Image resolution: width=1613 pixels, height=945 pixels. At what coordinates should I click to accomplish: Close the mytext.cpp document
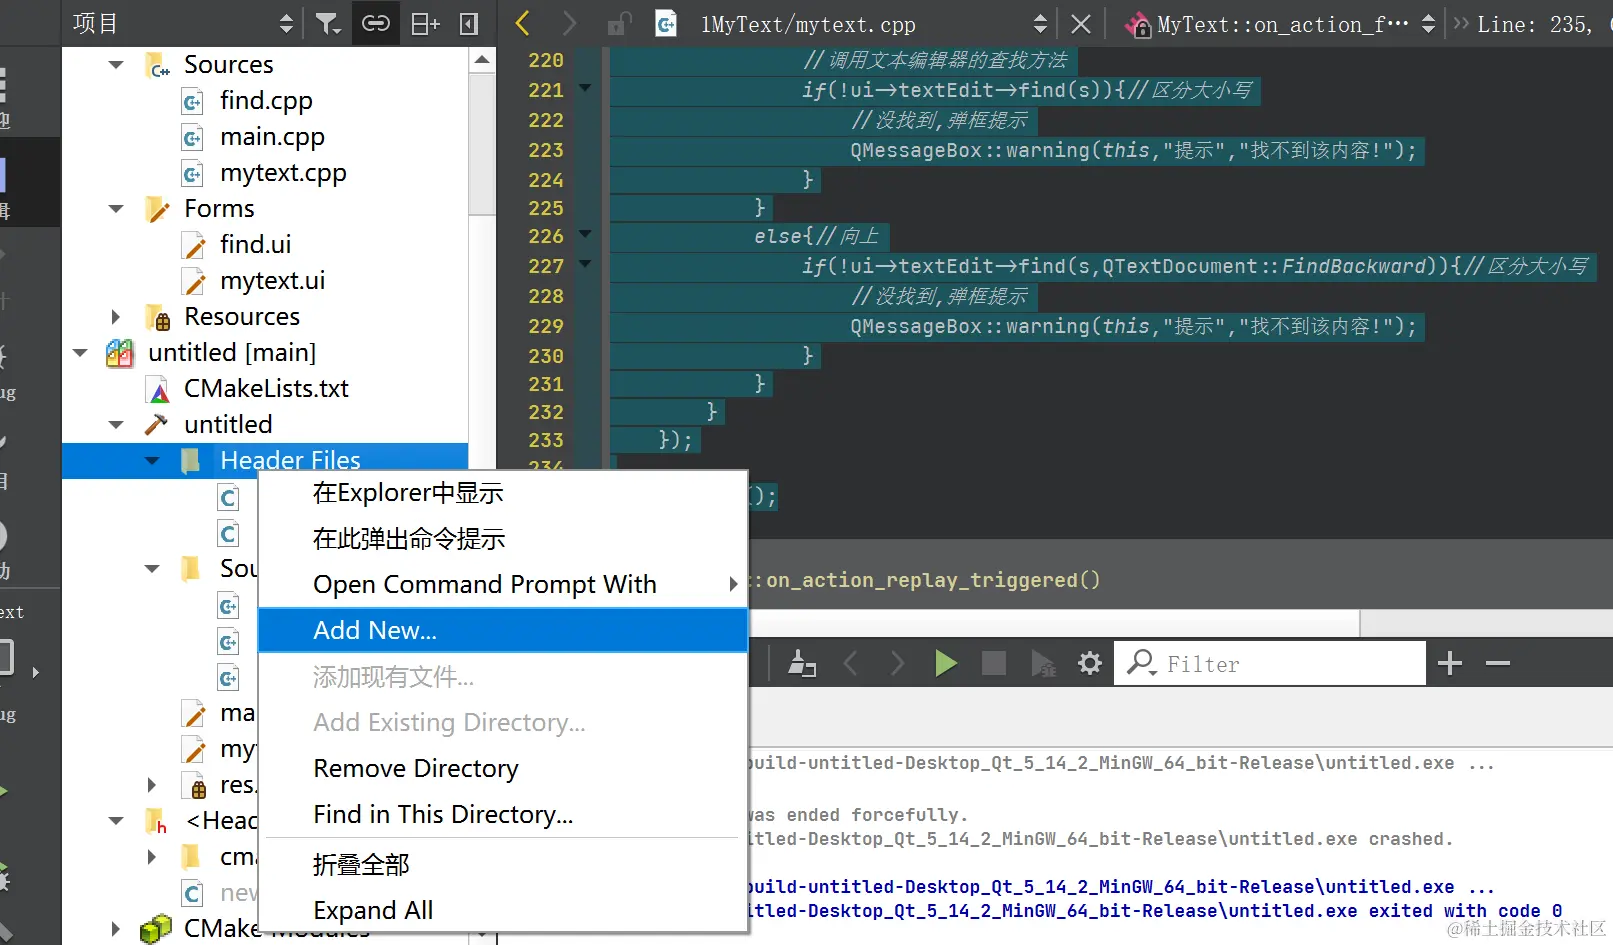click(x=1081, y=23)
